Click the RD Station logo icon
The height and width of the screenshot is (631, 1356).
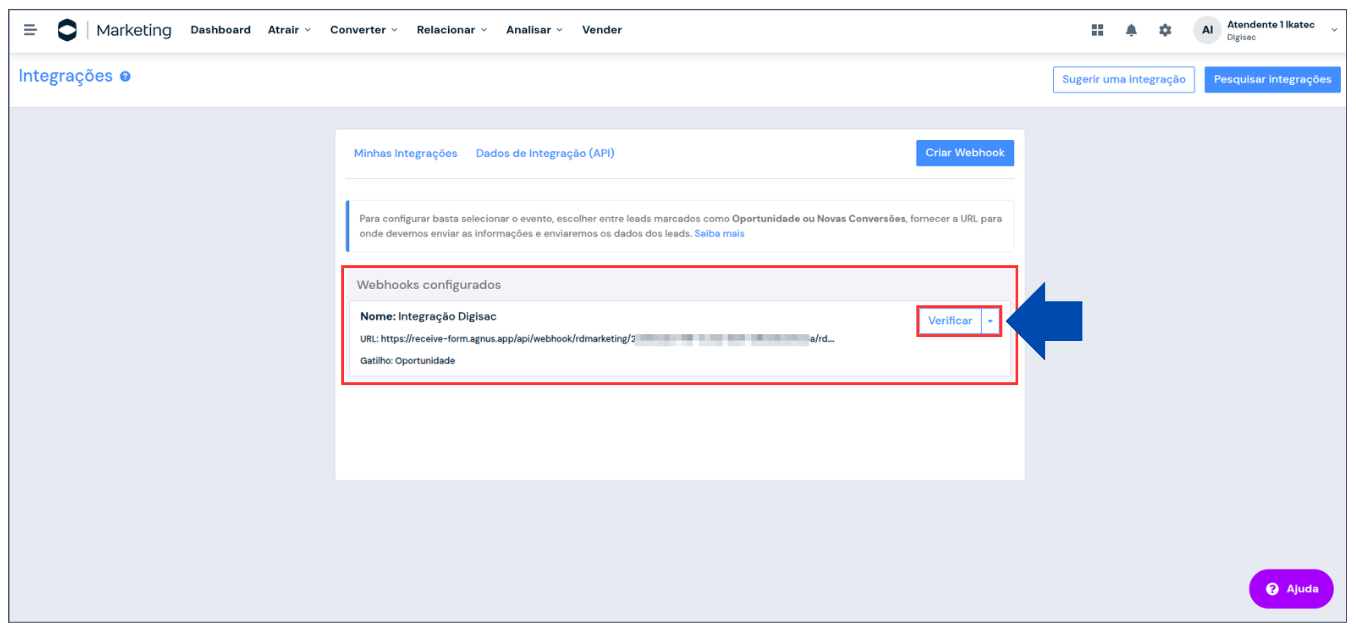[x=67, y=30]
